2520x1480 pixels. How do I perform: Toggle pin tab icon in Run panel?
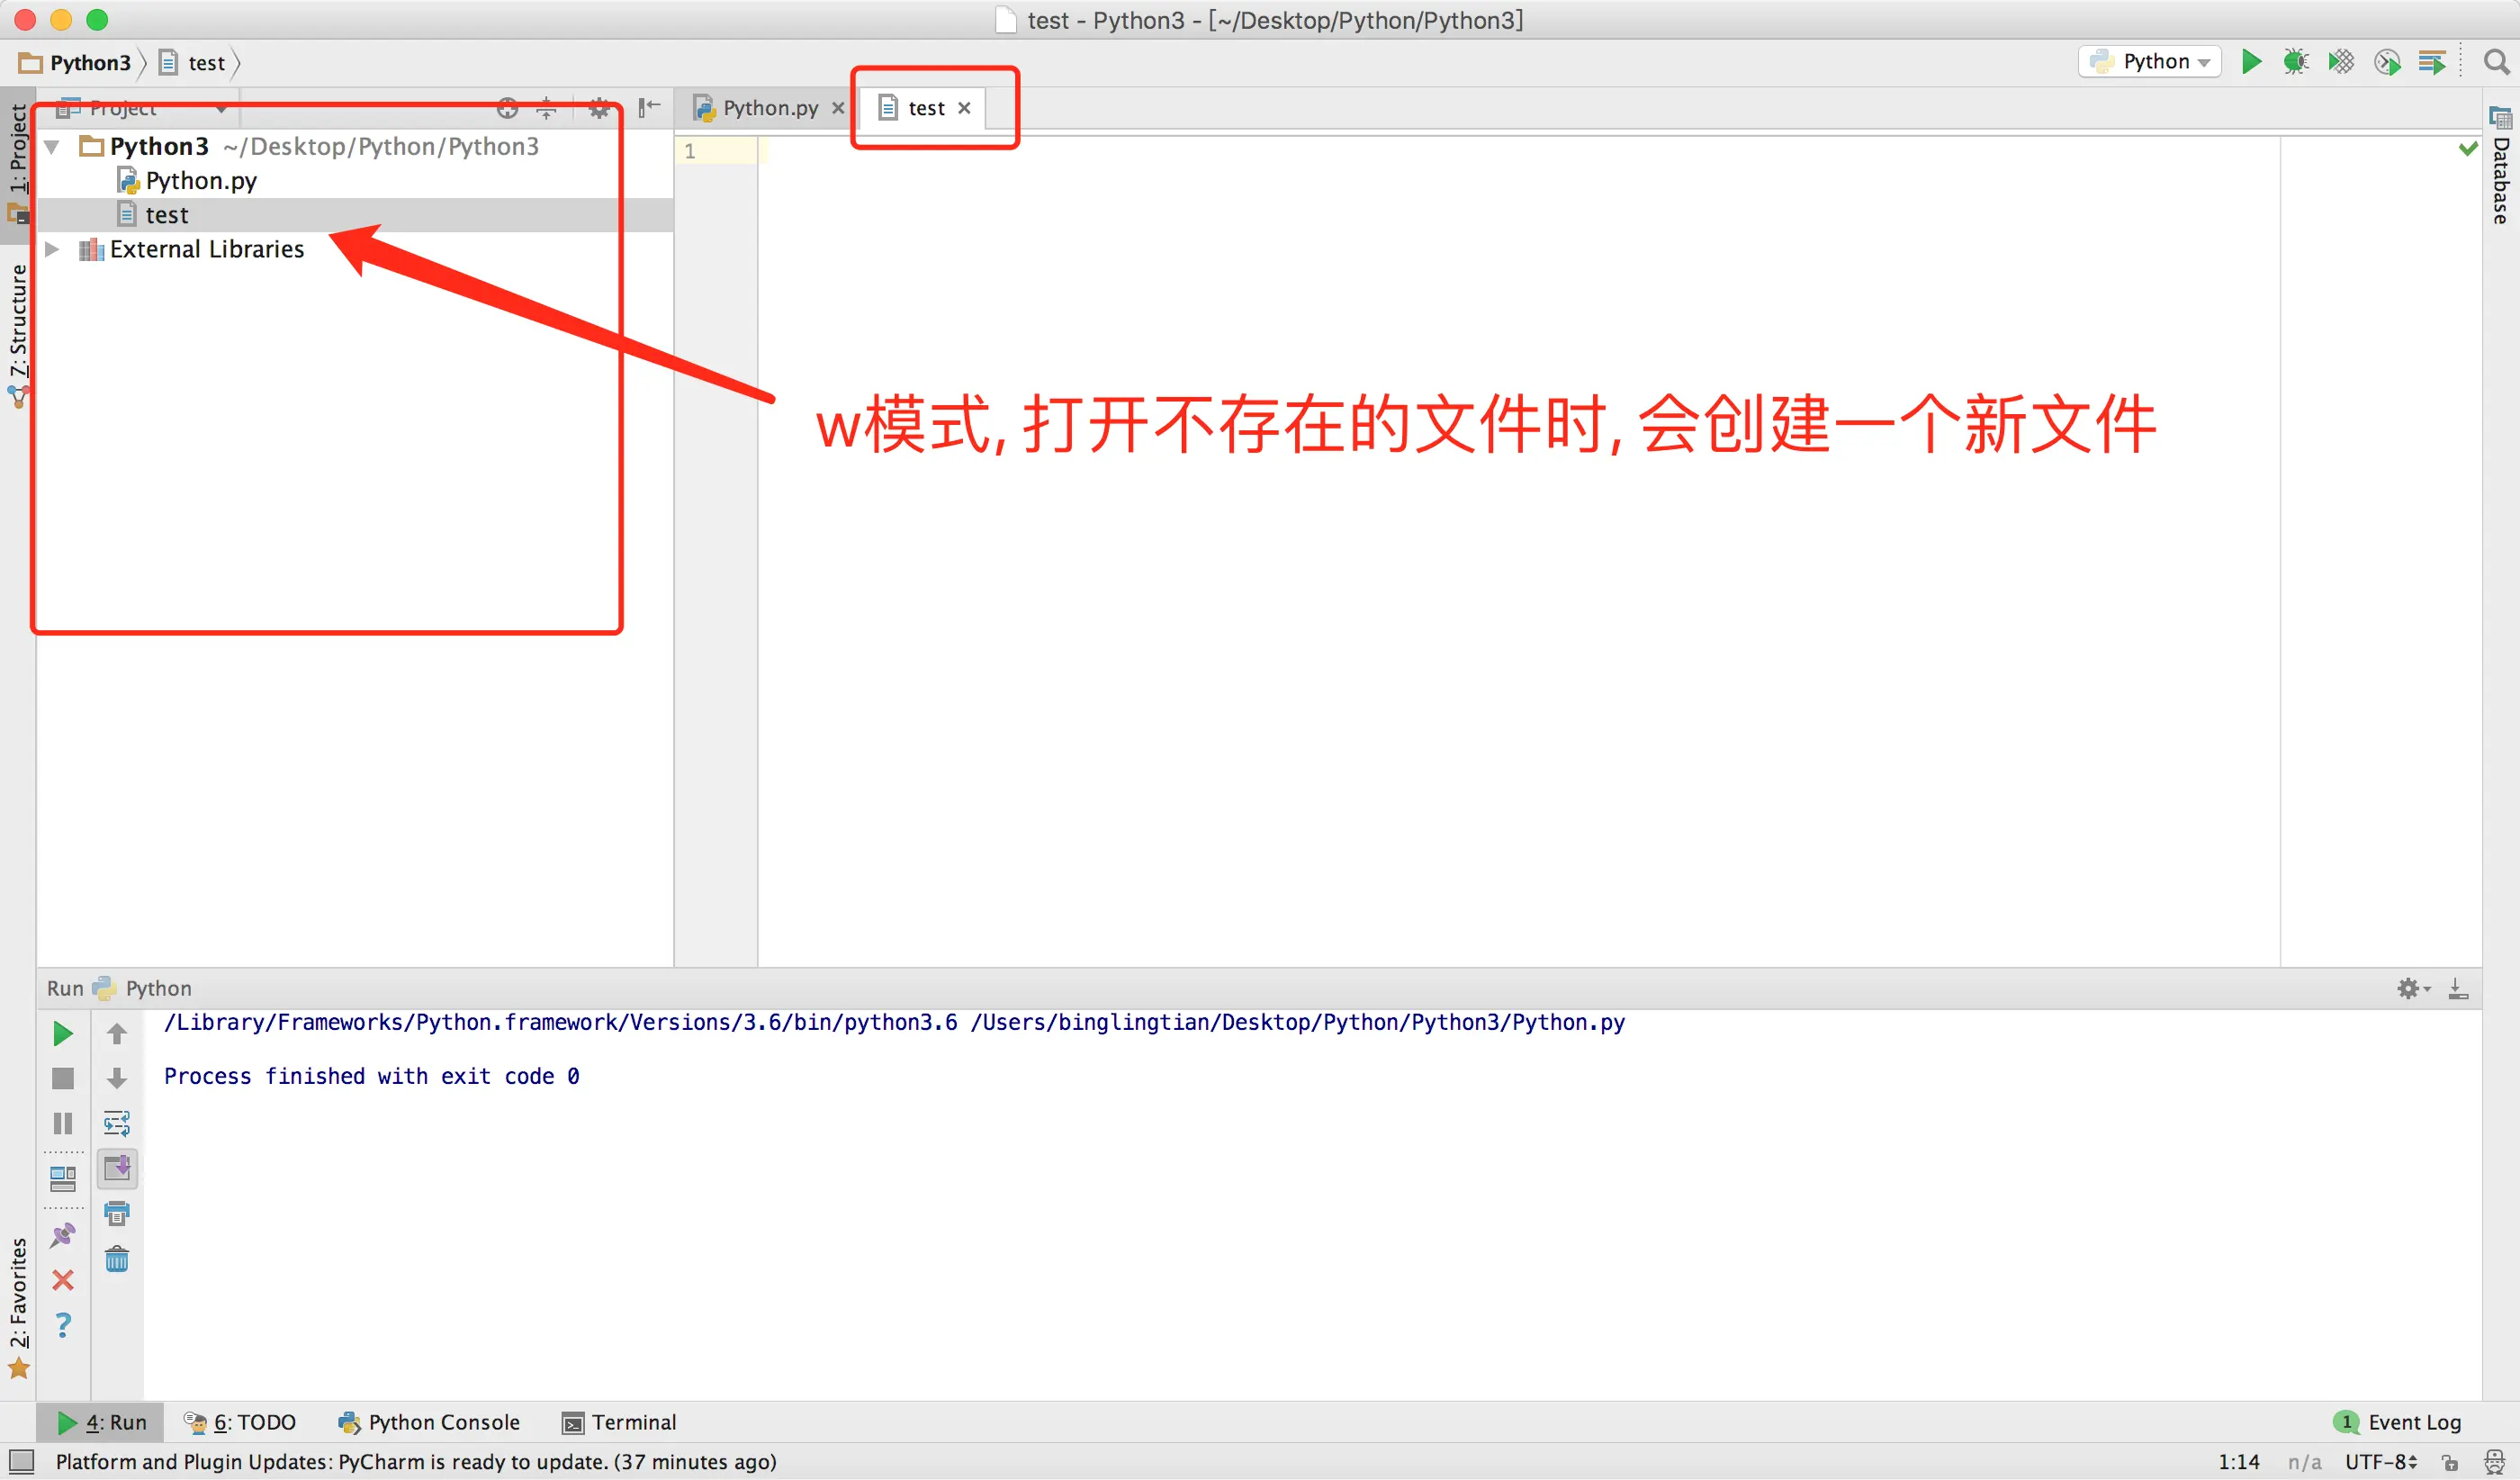(62, 1236)
